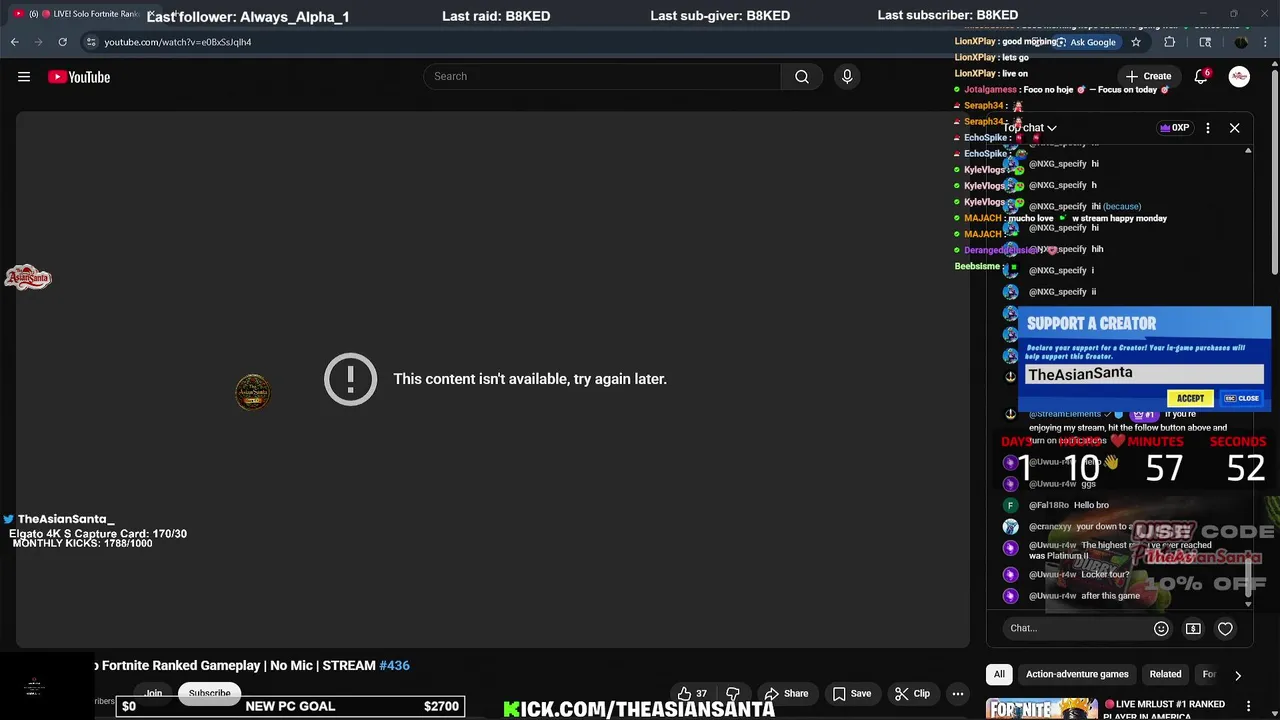Click the Clip scissors button

[912, 693]
